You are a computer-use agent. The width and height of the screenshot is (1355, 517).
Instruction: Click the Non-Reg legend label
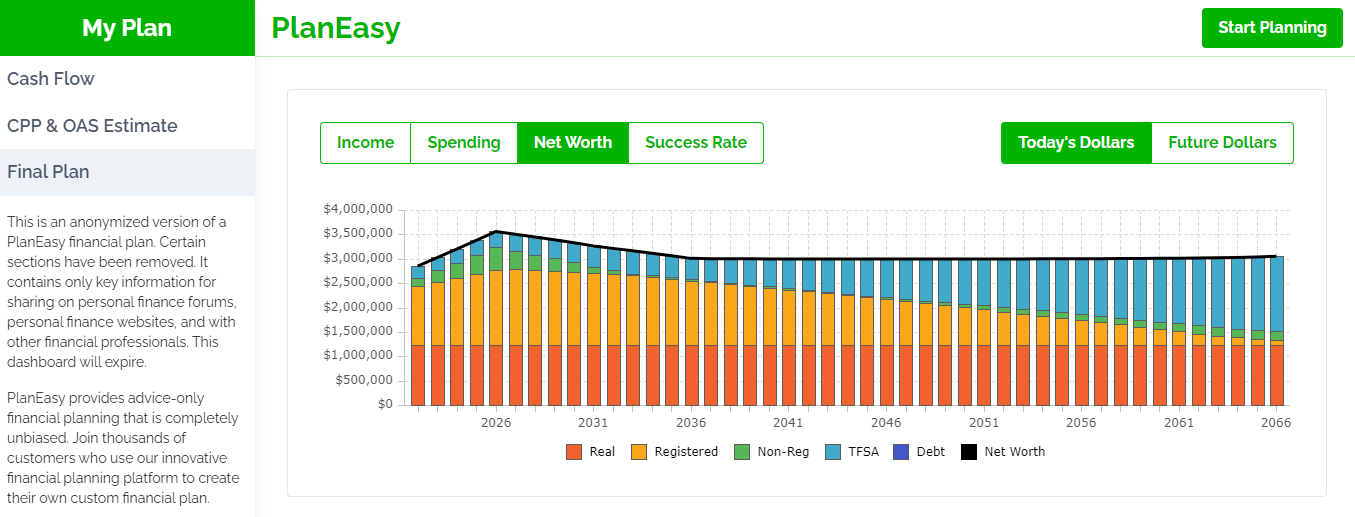783,452
